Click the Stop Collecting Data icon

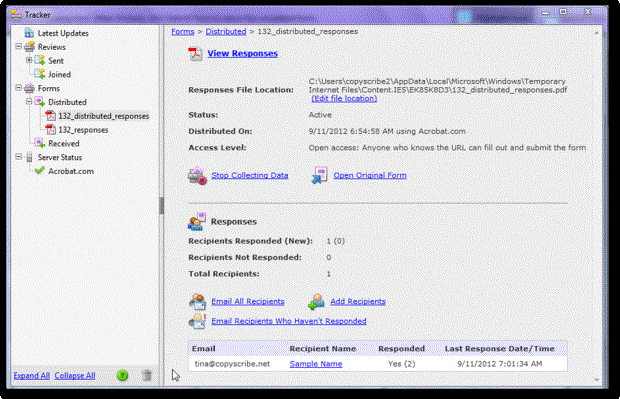click(197, 176)
